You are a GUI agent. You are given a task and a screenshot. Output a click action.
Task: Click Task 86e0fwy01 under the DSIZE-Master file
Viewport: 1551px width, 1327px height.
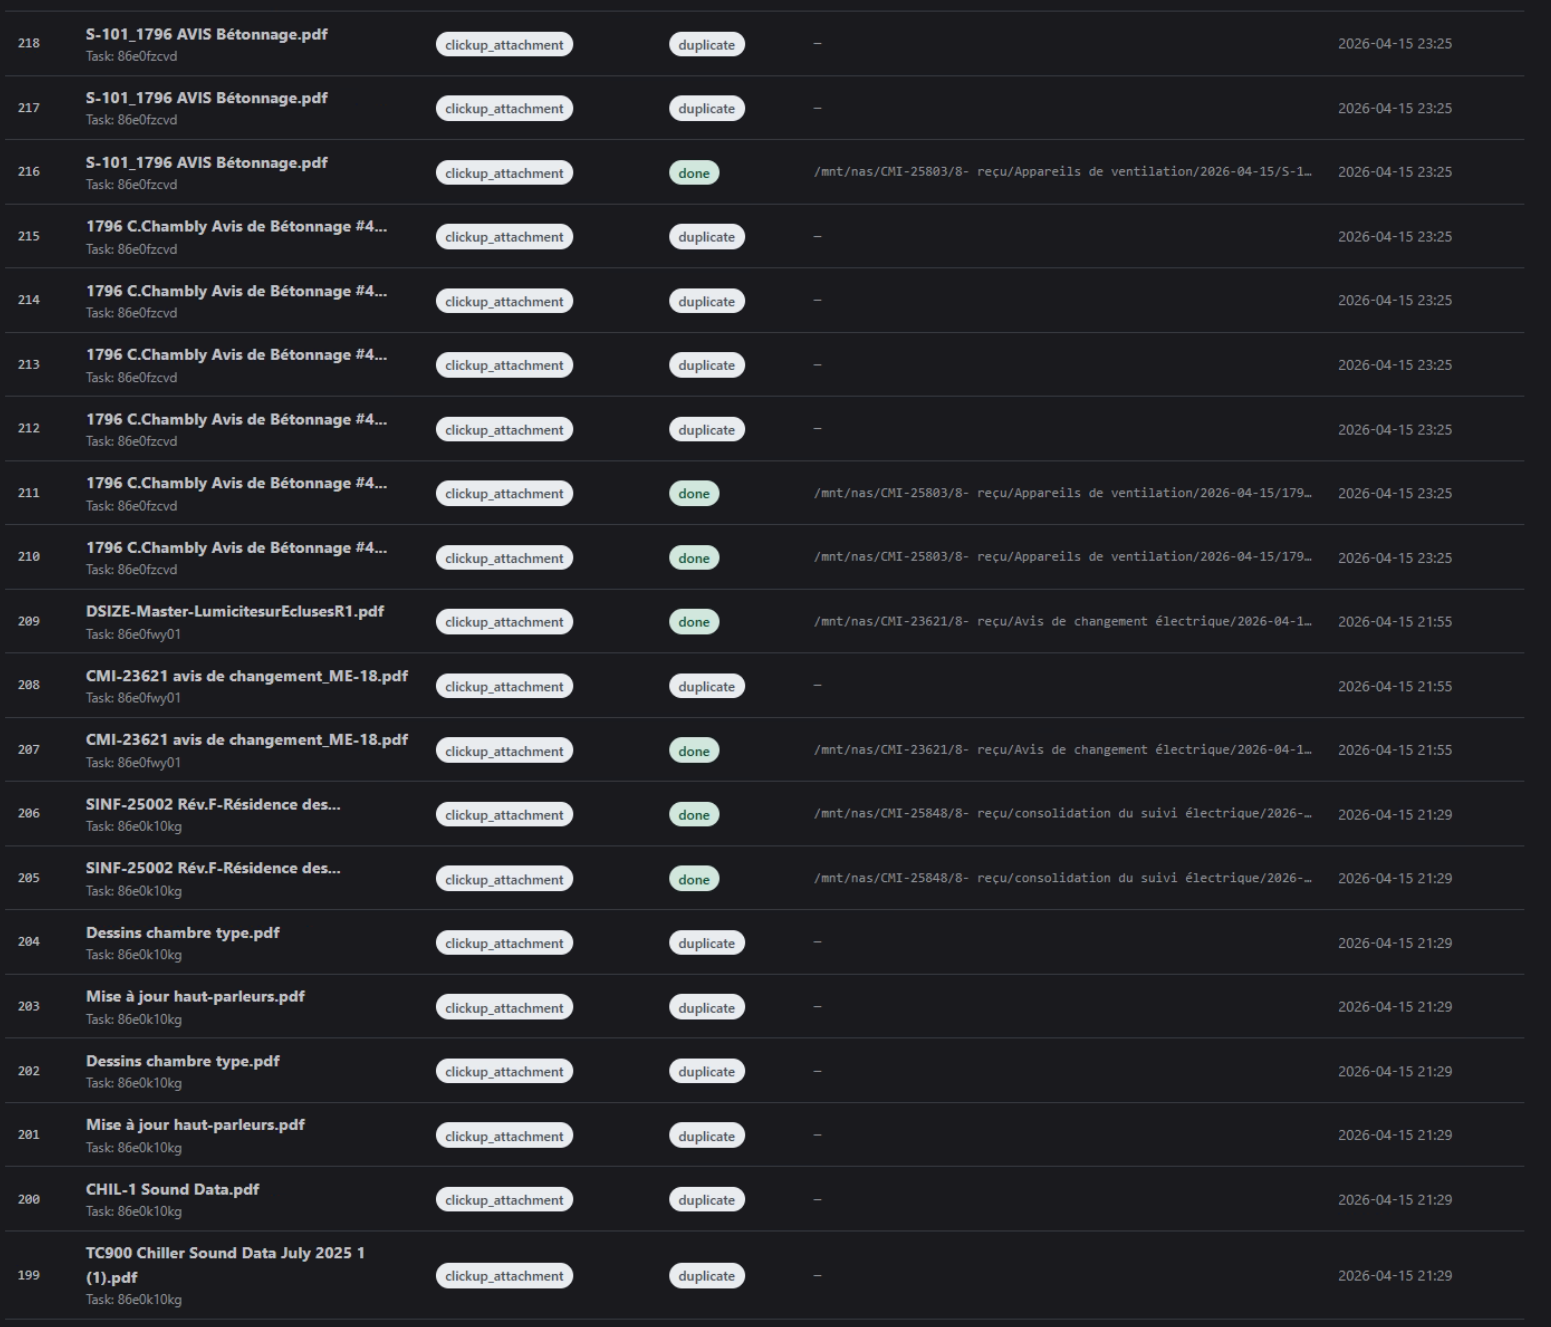133,635
